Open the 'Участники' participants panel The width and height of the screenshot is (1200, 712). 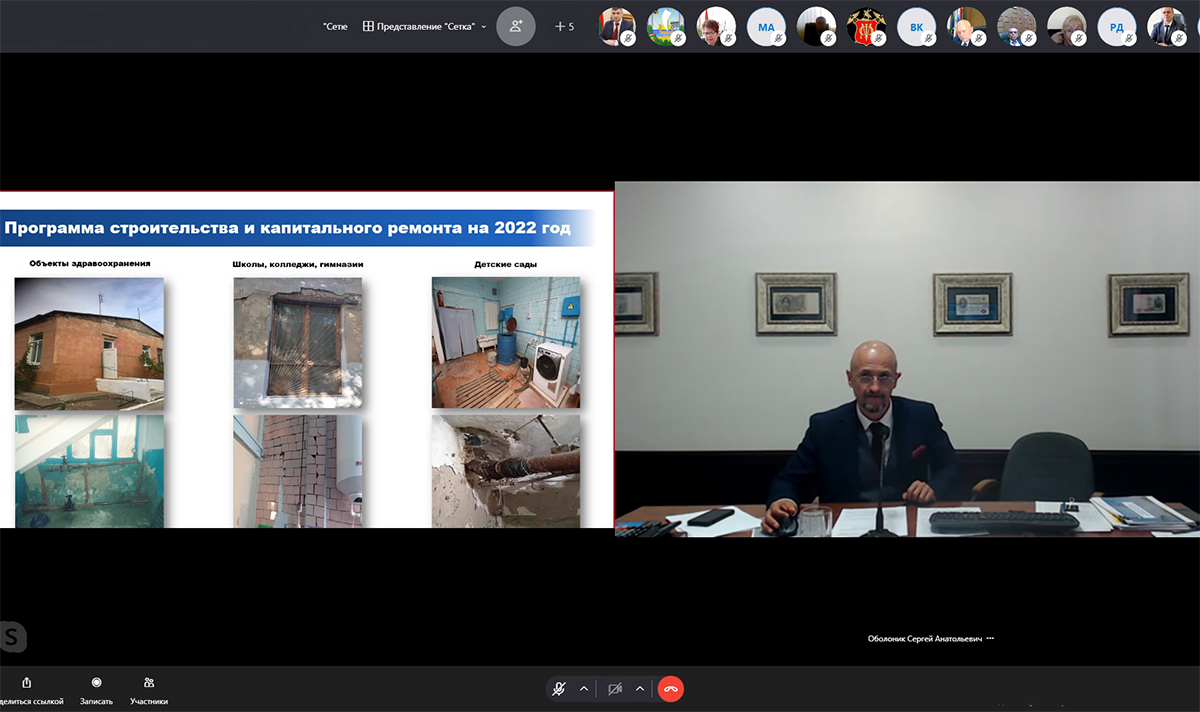(x=149, y=683)
